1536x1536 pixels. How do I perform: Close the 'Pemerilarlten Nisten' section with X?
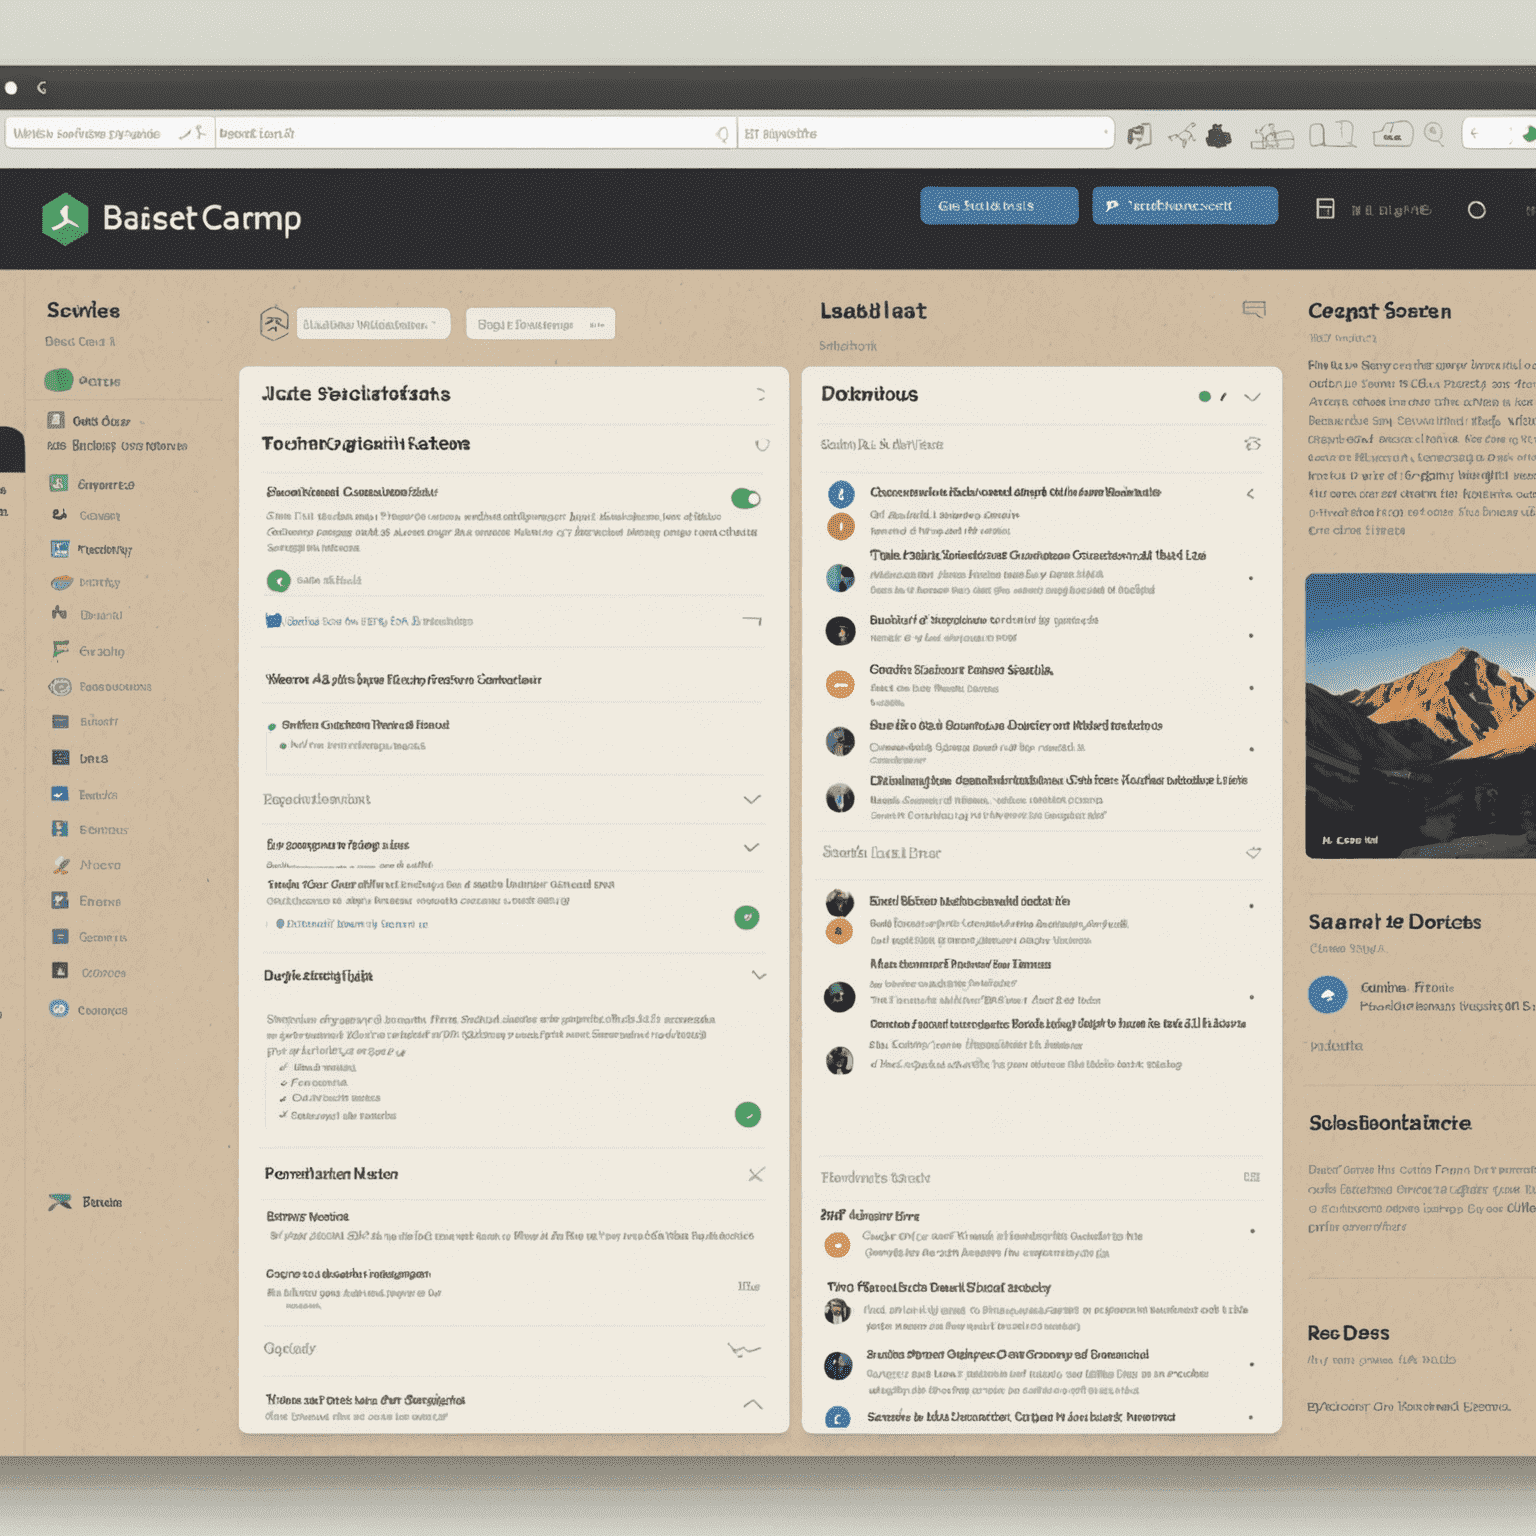coord(756,1174)
